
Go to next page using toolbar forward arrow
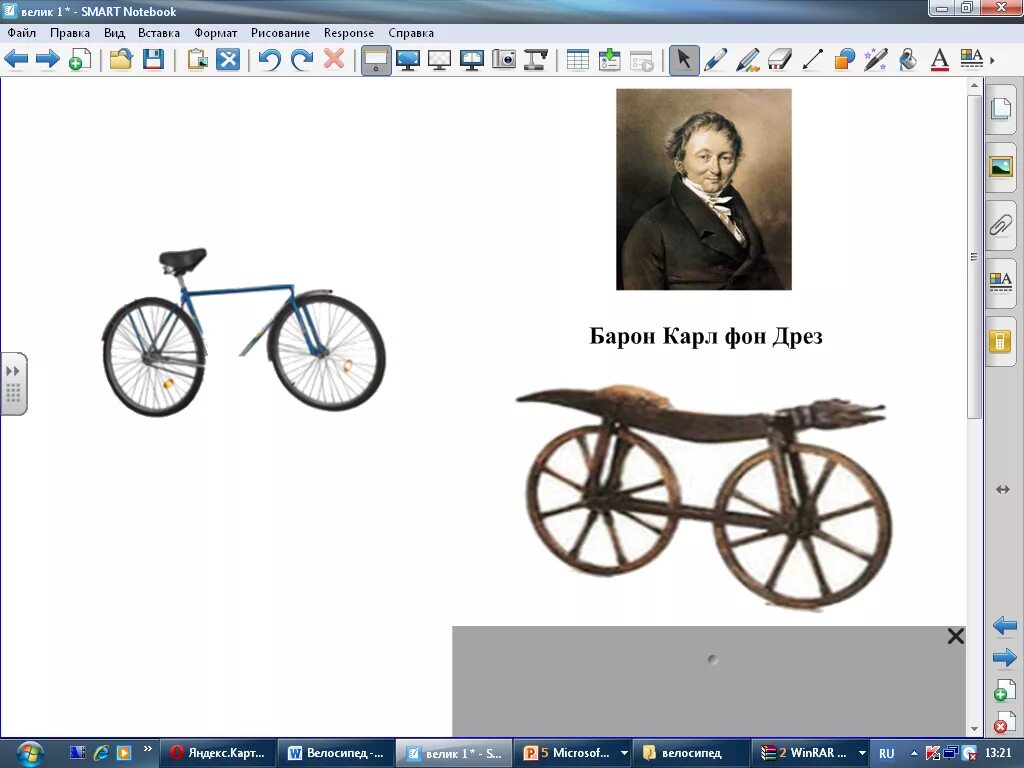[48, 59]
